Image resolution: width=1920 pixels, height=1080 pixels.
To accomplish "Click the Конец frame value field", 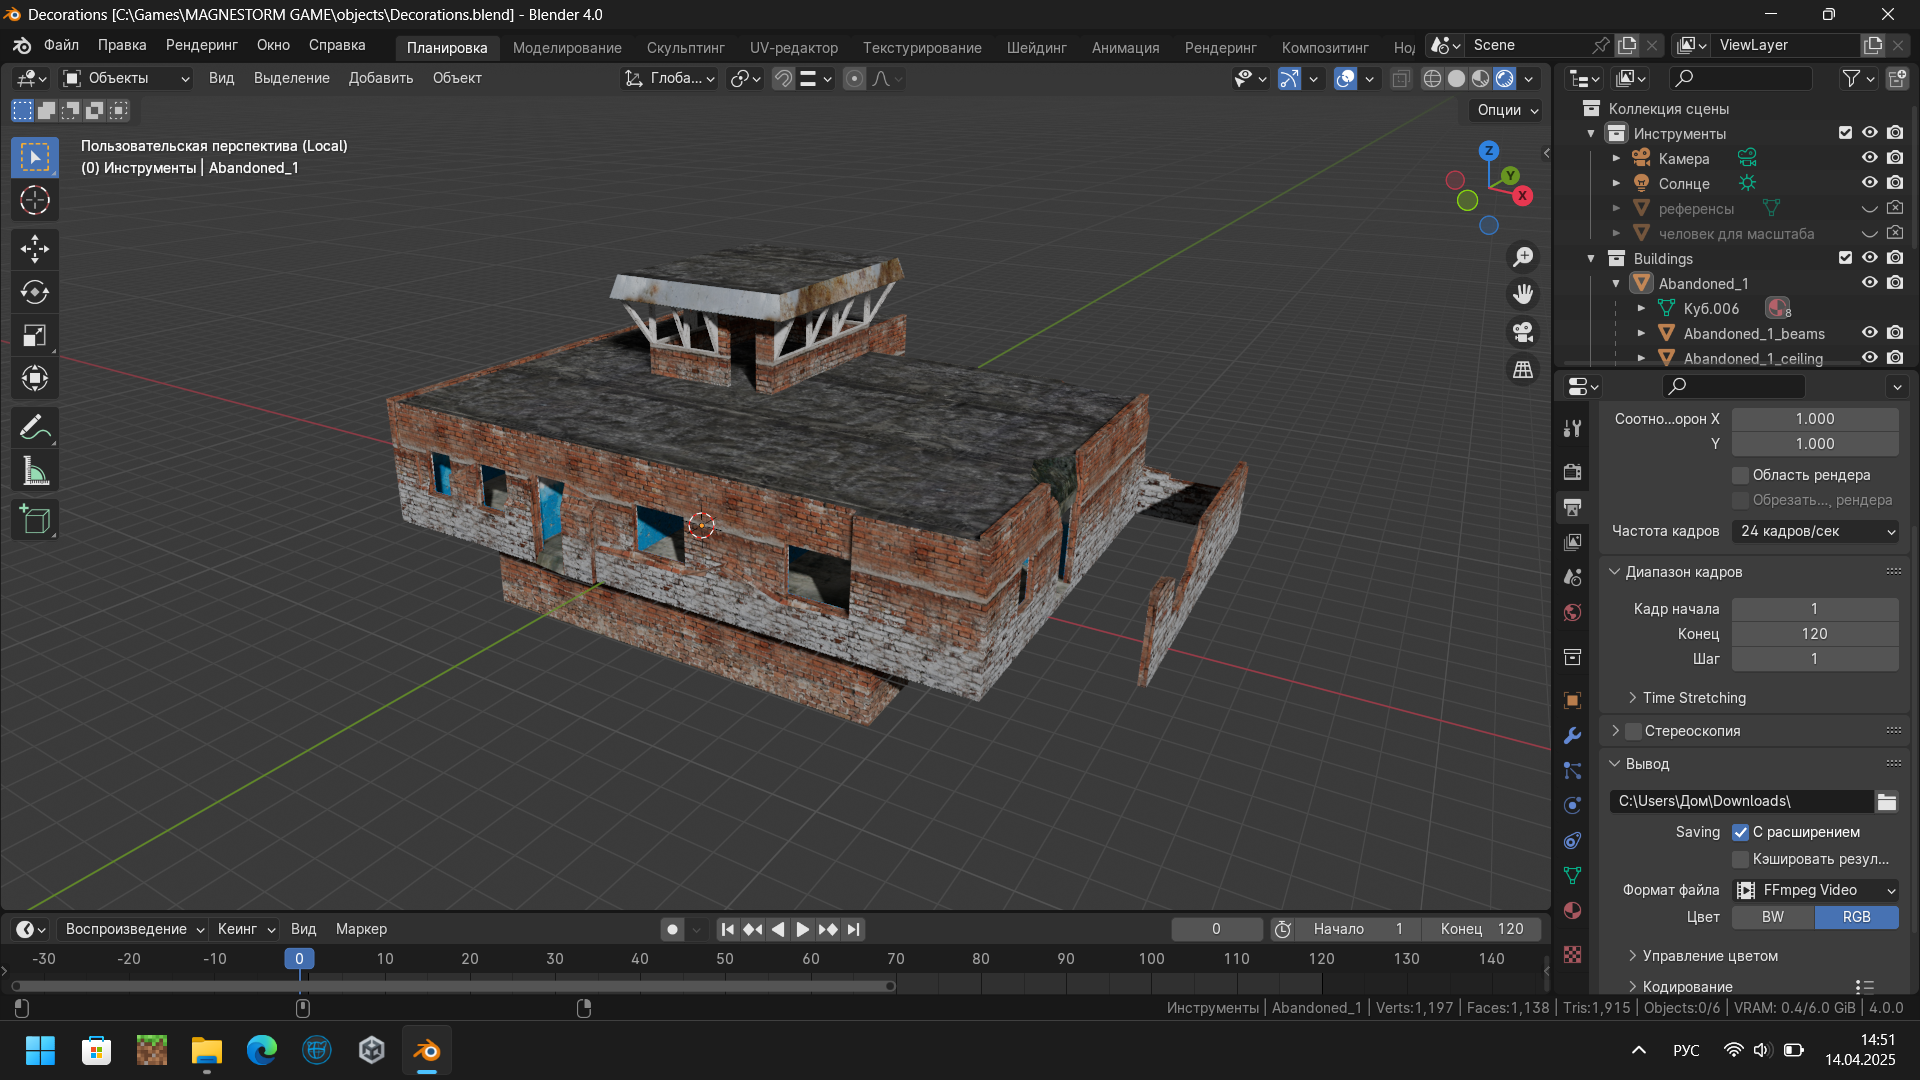I will [1814, 634].
